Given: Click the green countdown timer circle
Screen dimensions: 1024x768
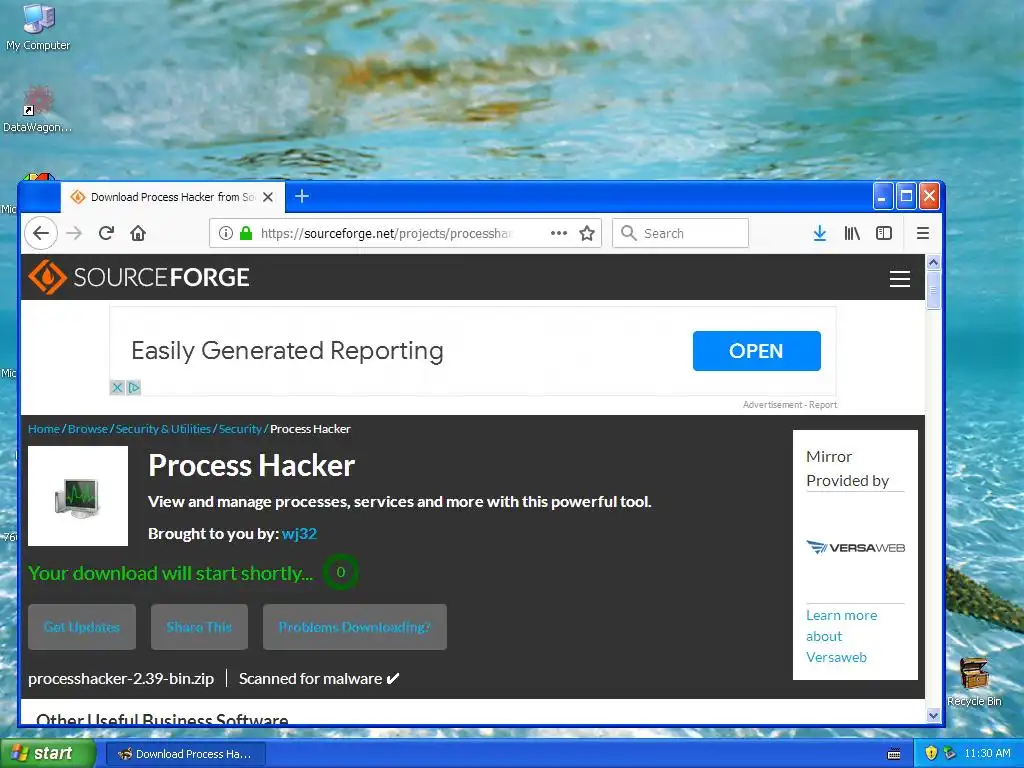Looking at the screenshot, I should pyautogui.click(x=340, y=572).
